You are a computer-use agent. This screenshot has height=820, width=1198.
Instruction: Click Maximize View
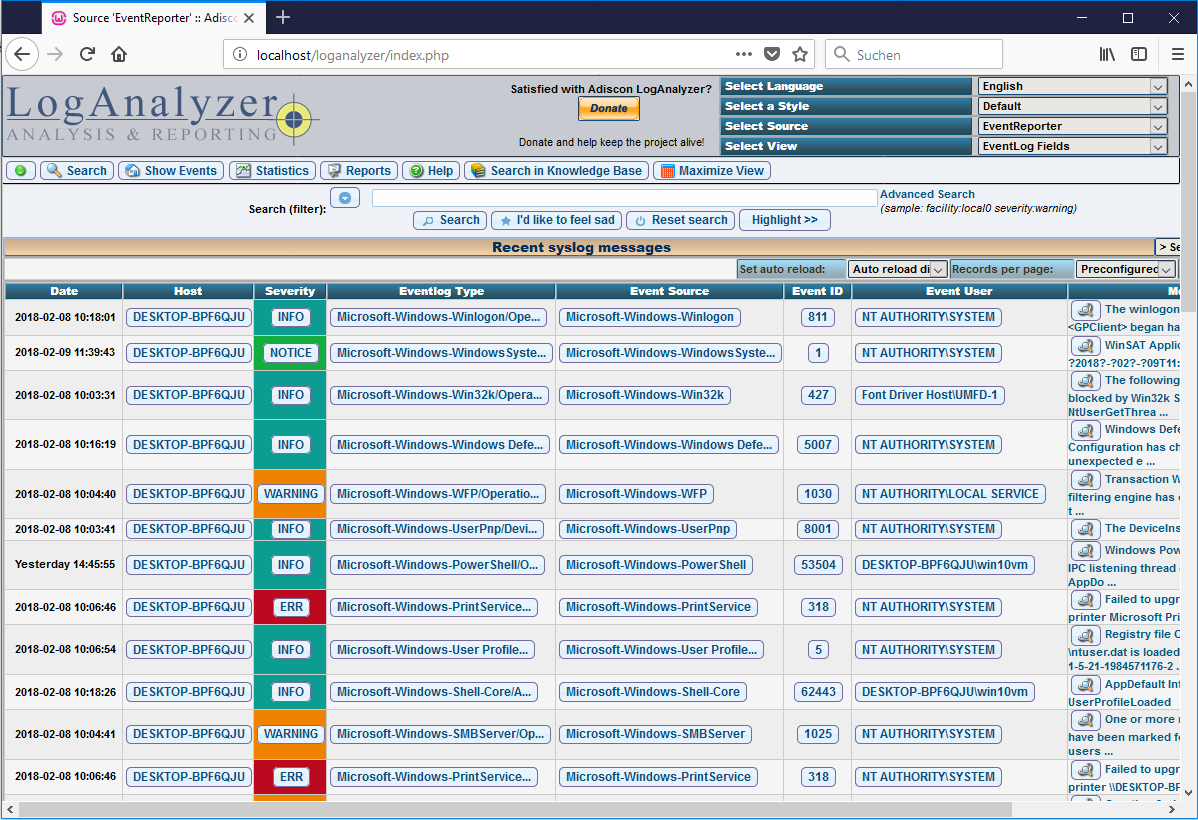[712, 170]
